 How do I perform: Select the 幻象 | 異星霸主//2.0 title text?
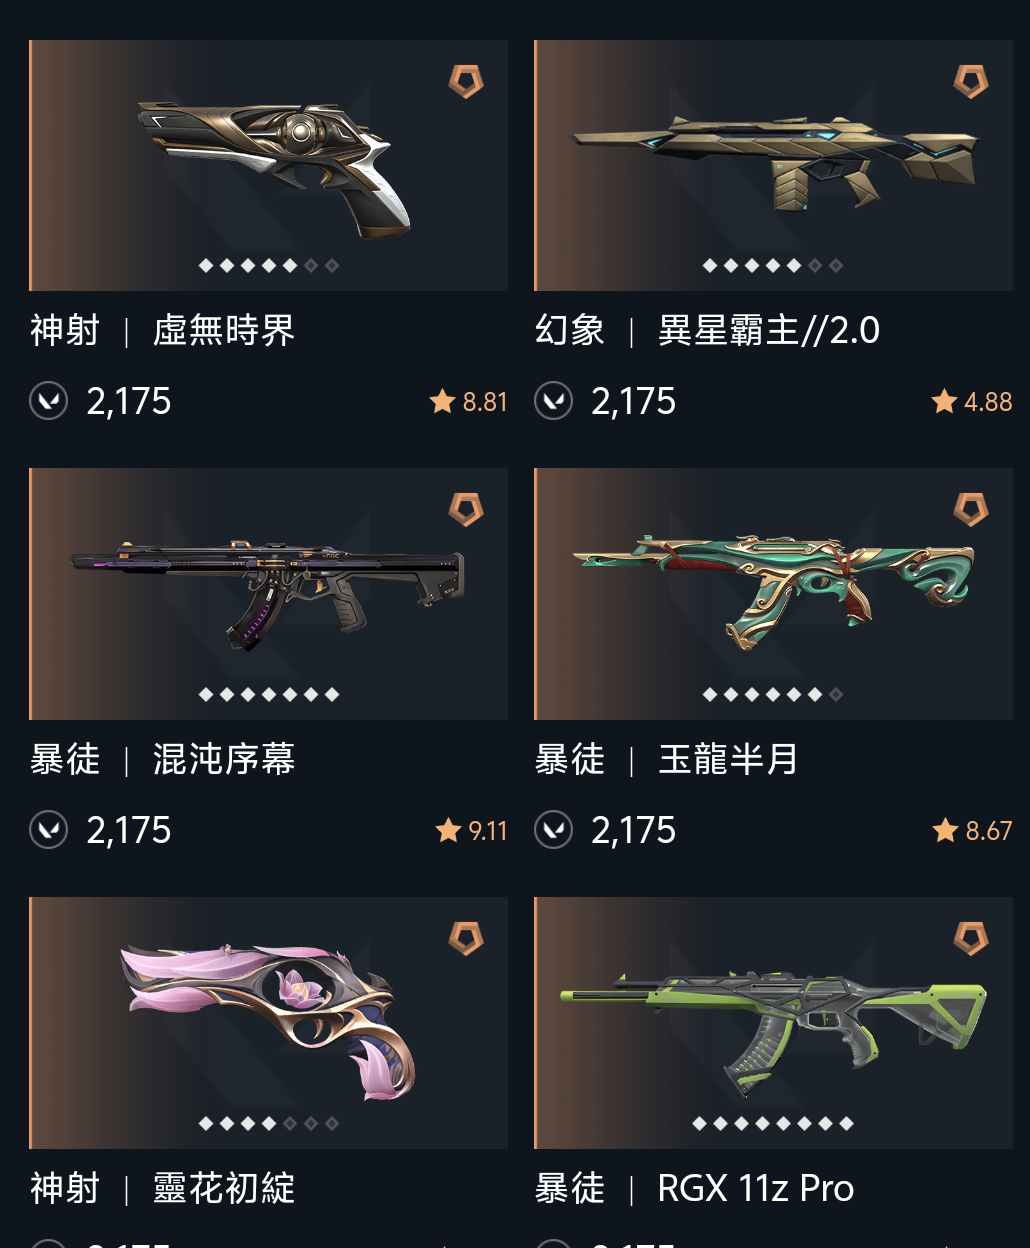coord(708,330)
